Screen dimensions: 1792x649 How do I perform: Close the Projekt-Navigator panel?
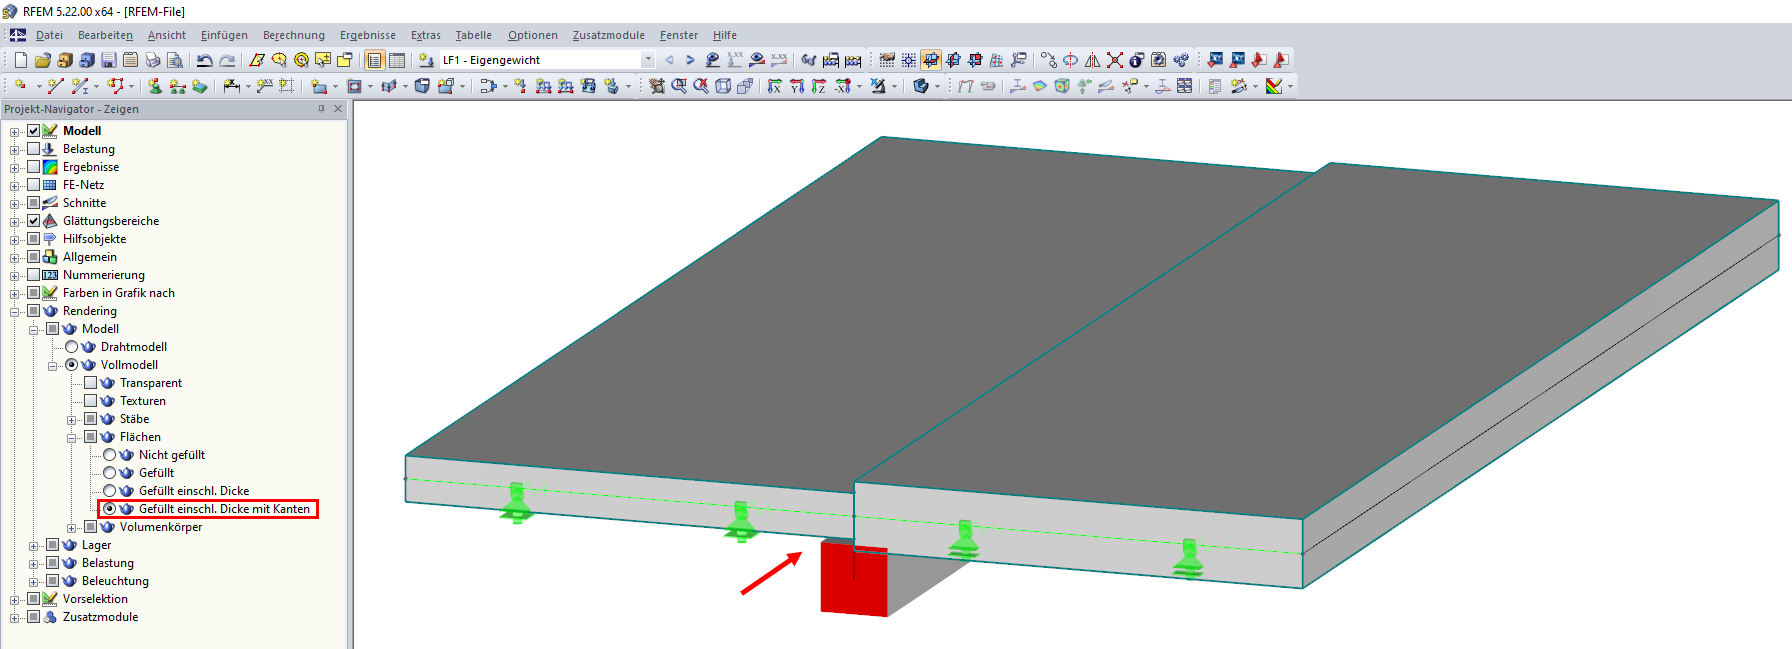338,109
